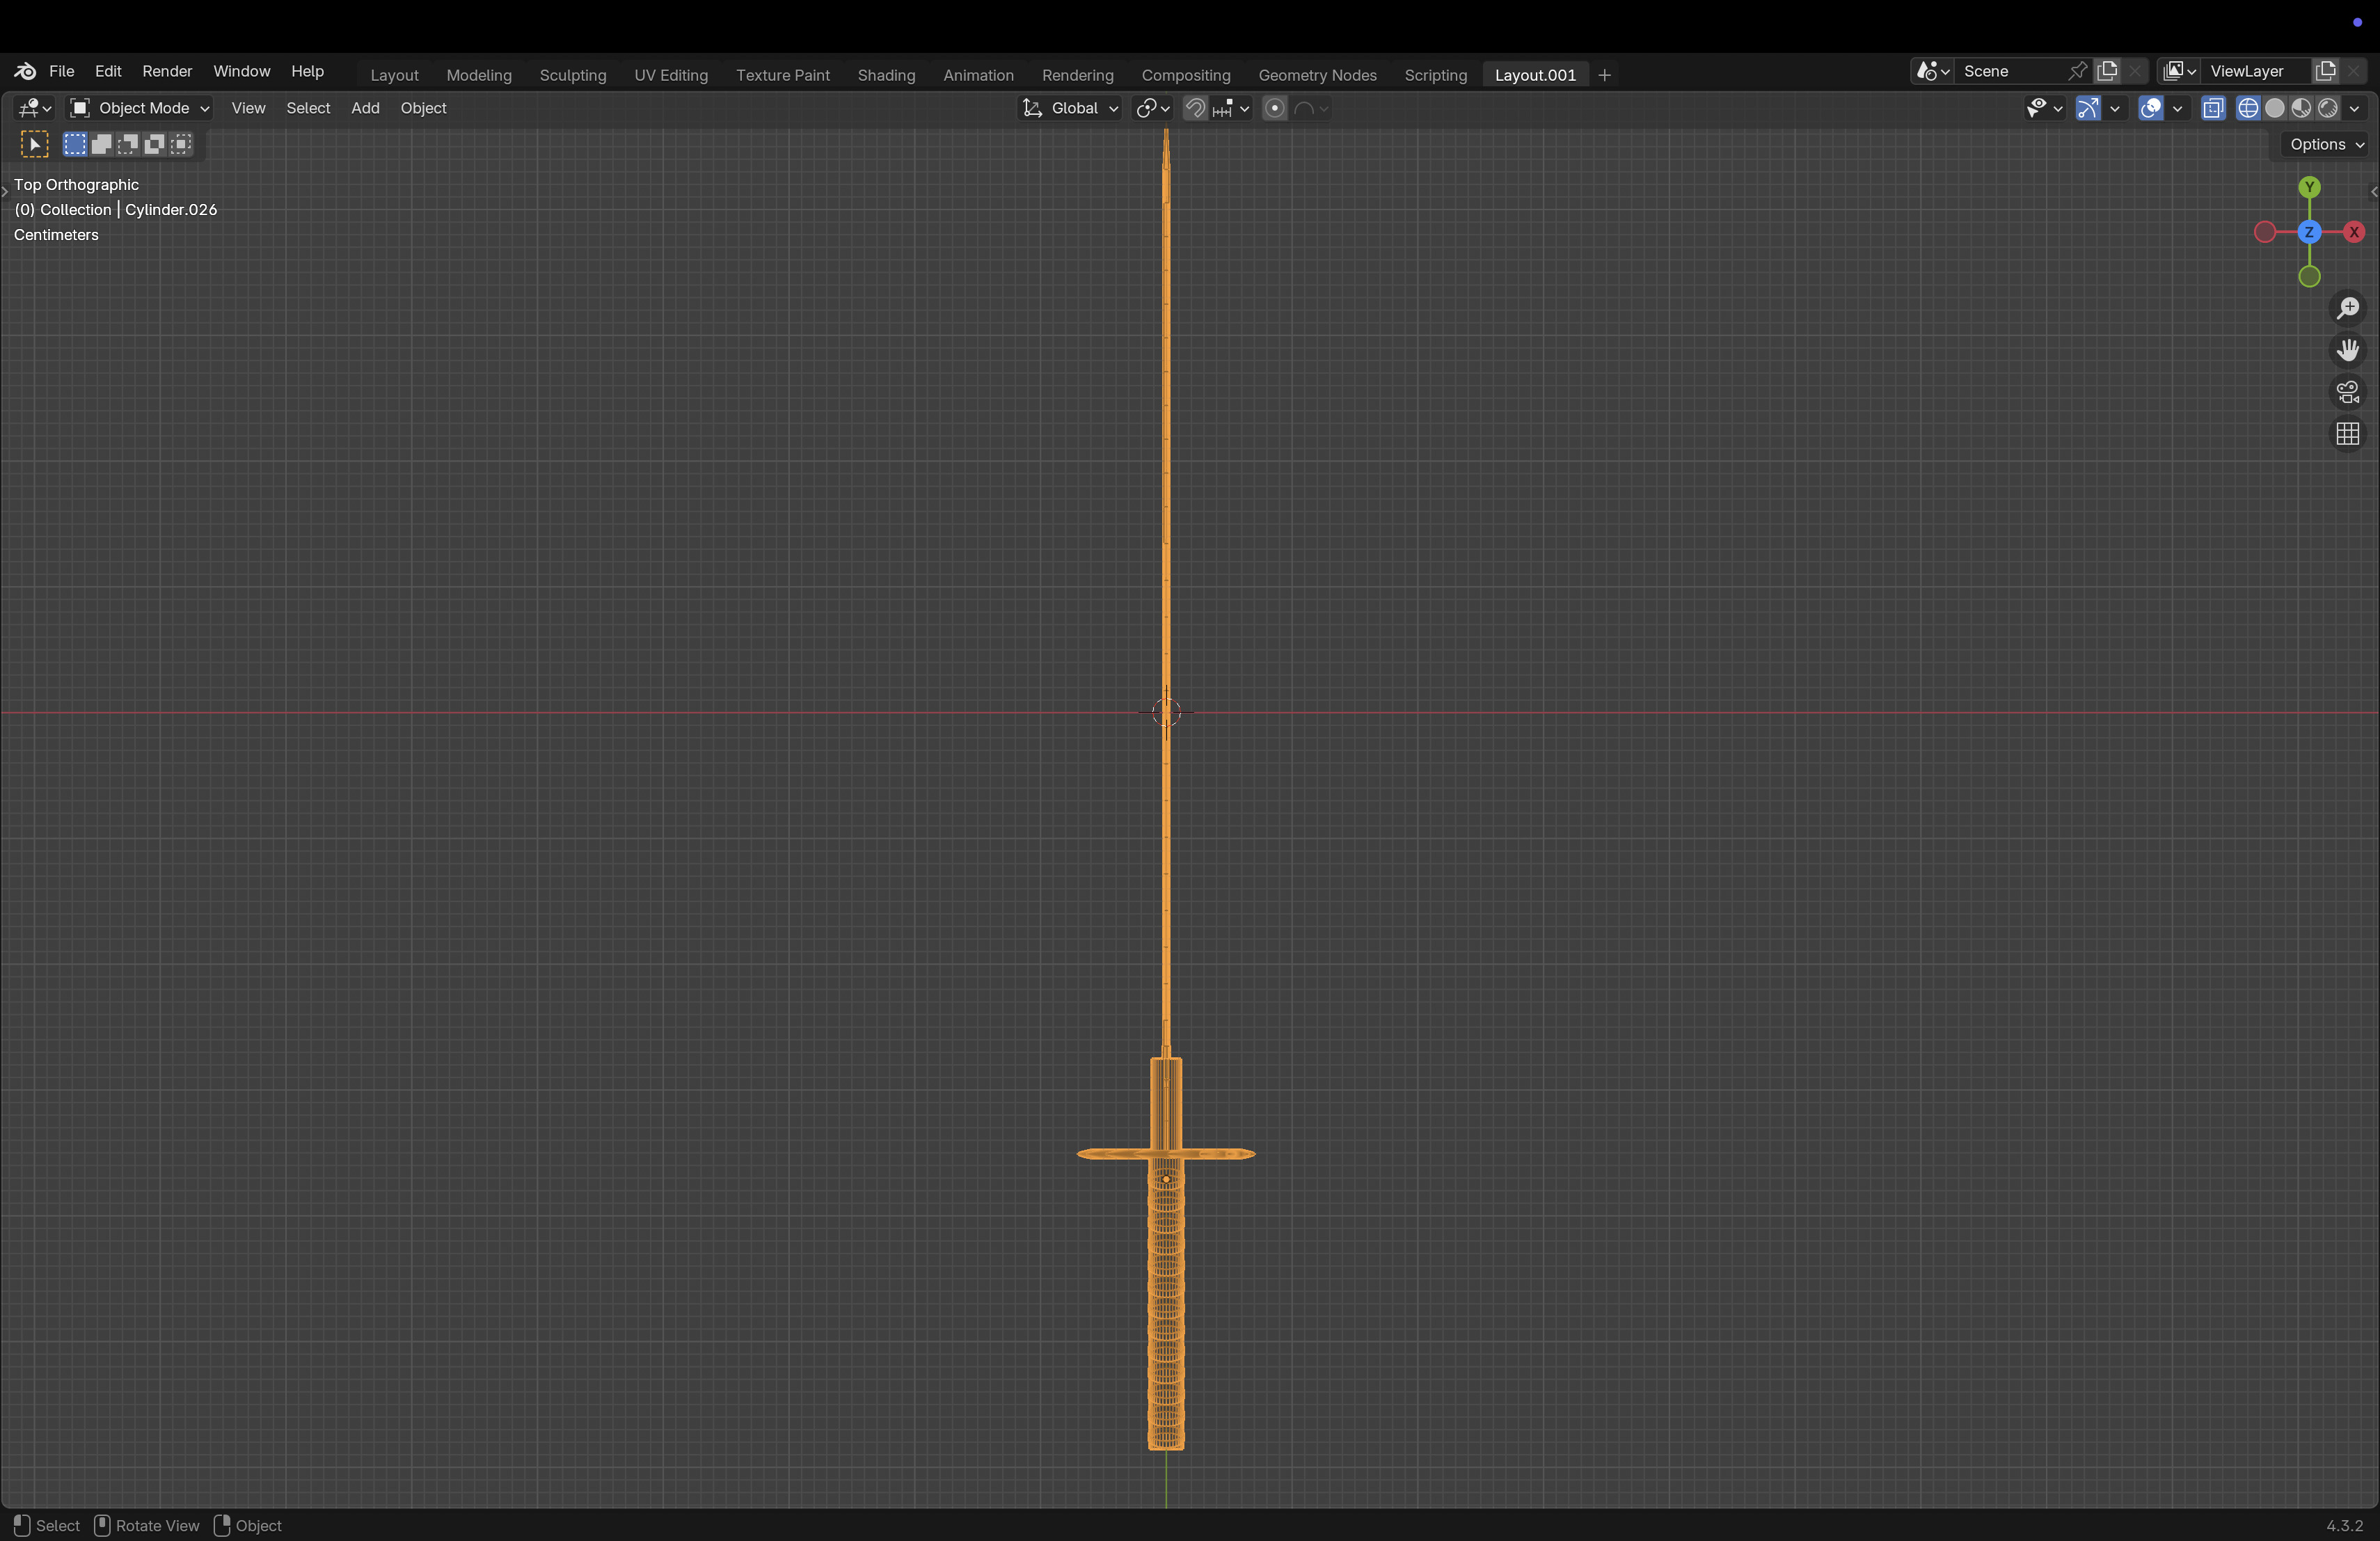
Task: Open the Object Mode dropdown
Action: coord(139,108)
